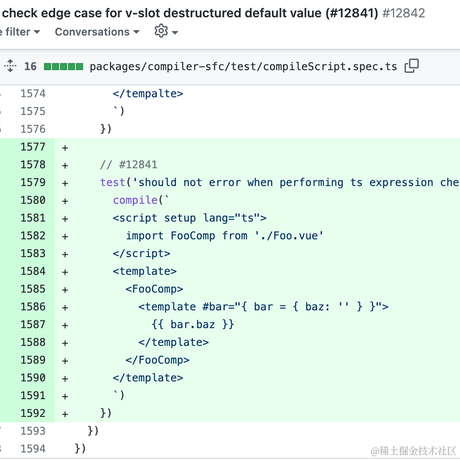This screenshot has width=460, height=460.
Task: Click the green diffstat blocks indicator
Action: click(63, 67)
